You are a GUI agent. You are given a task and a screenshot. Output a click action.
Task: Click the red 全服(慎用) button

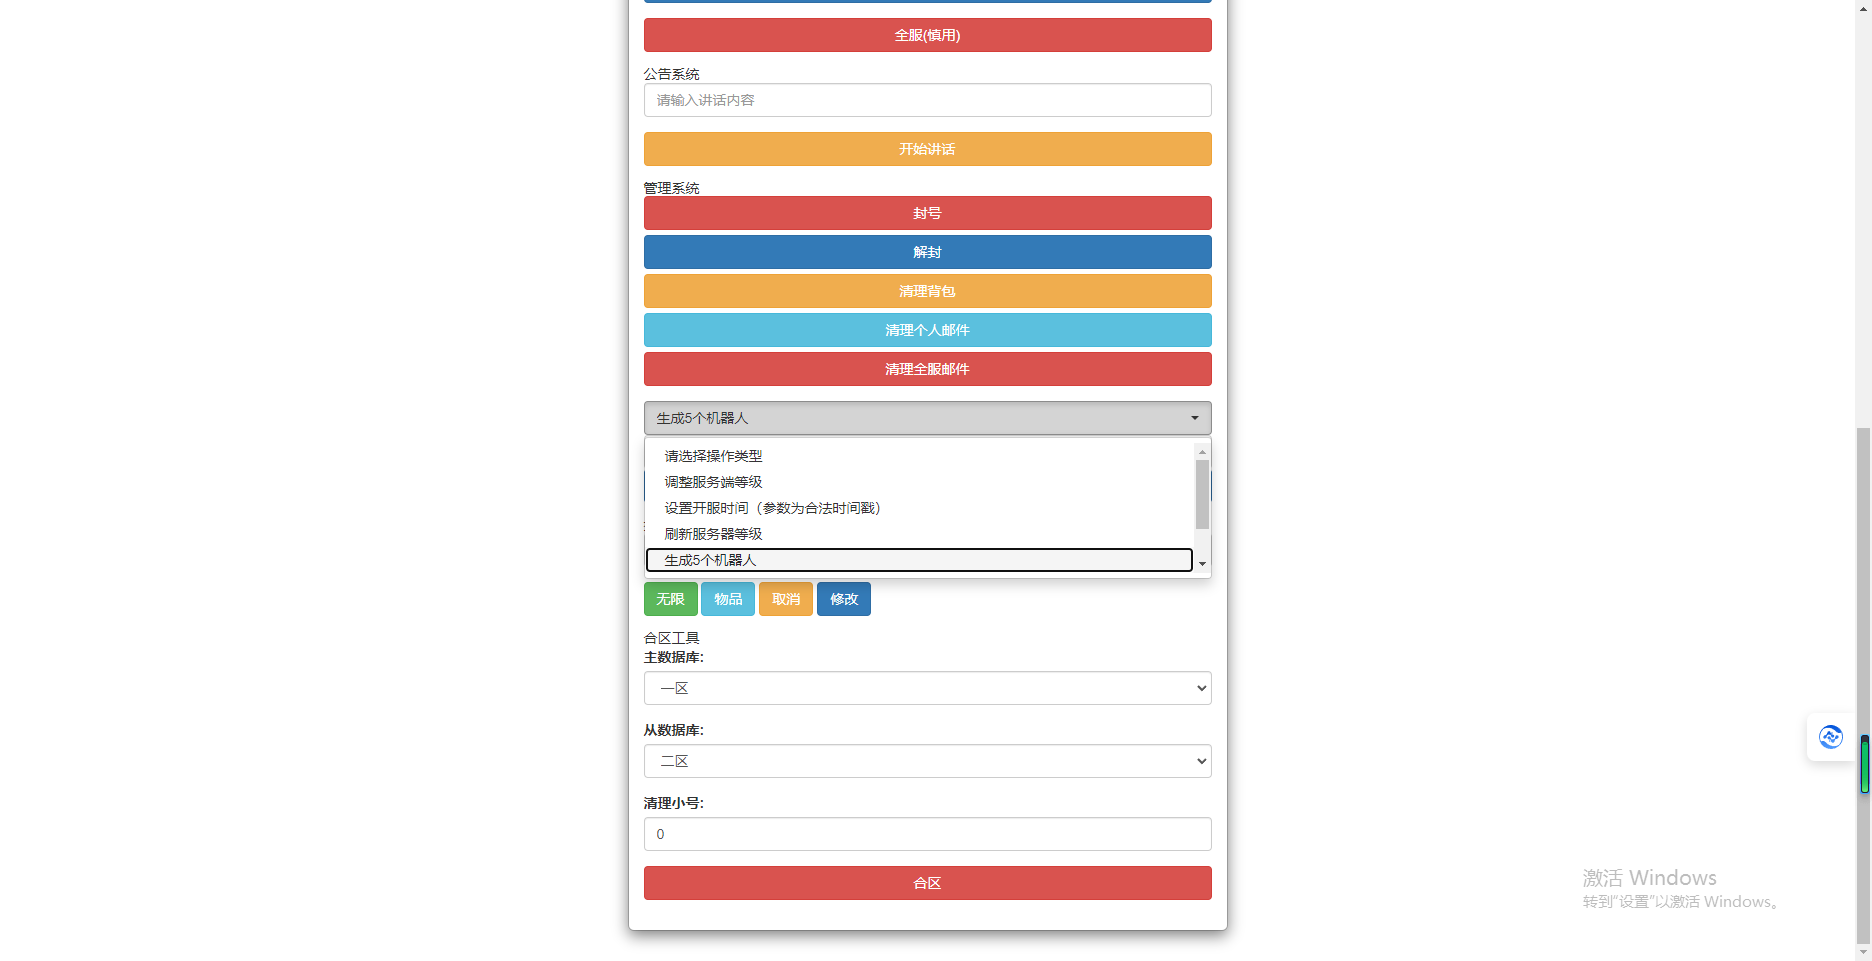point(927,35)
